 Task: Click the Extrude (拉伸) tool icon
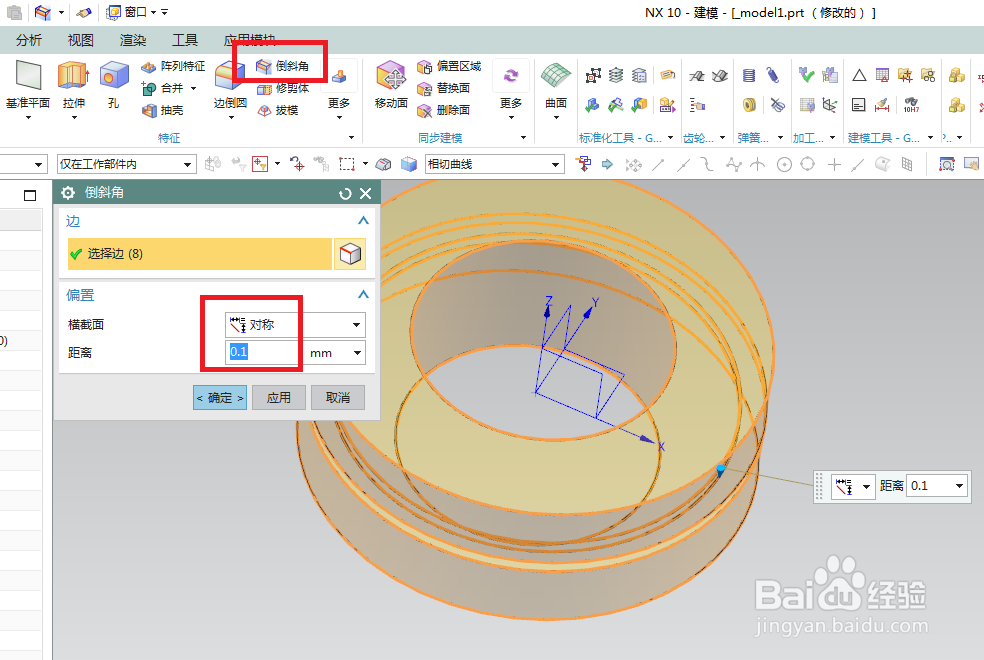[73, 77]
